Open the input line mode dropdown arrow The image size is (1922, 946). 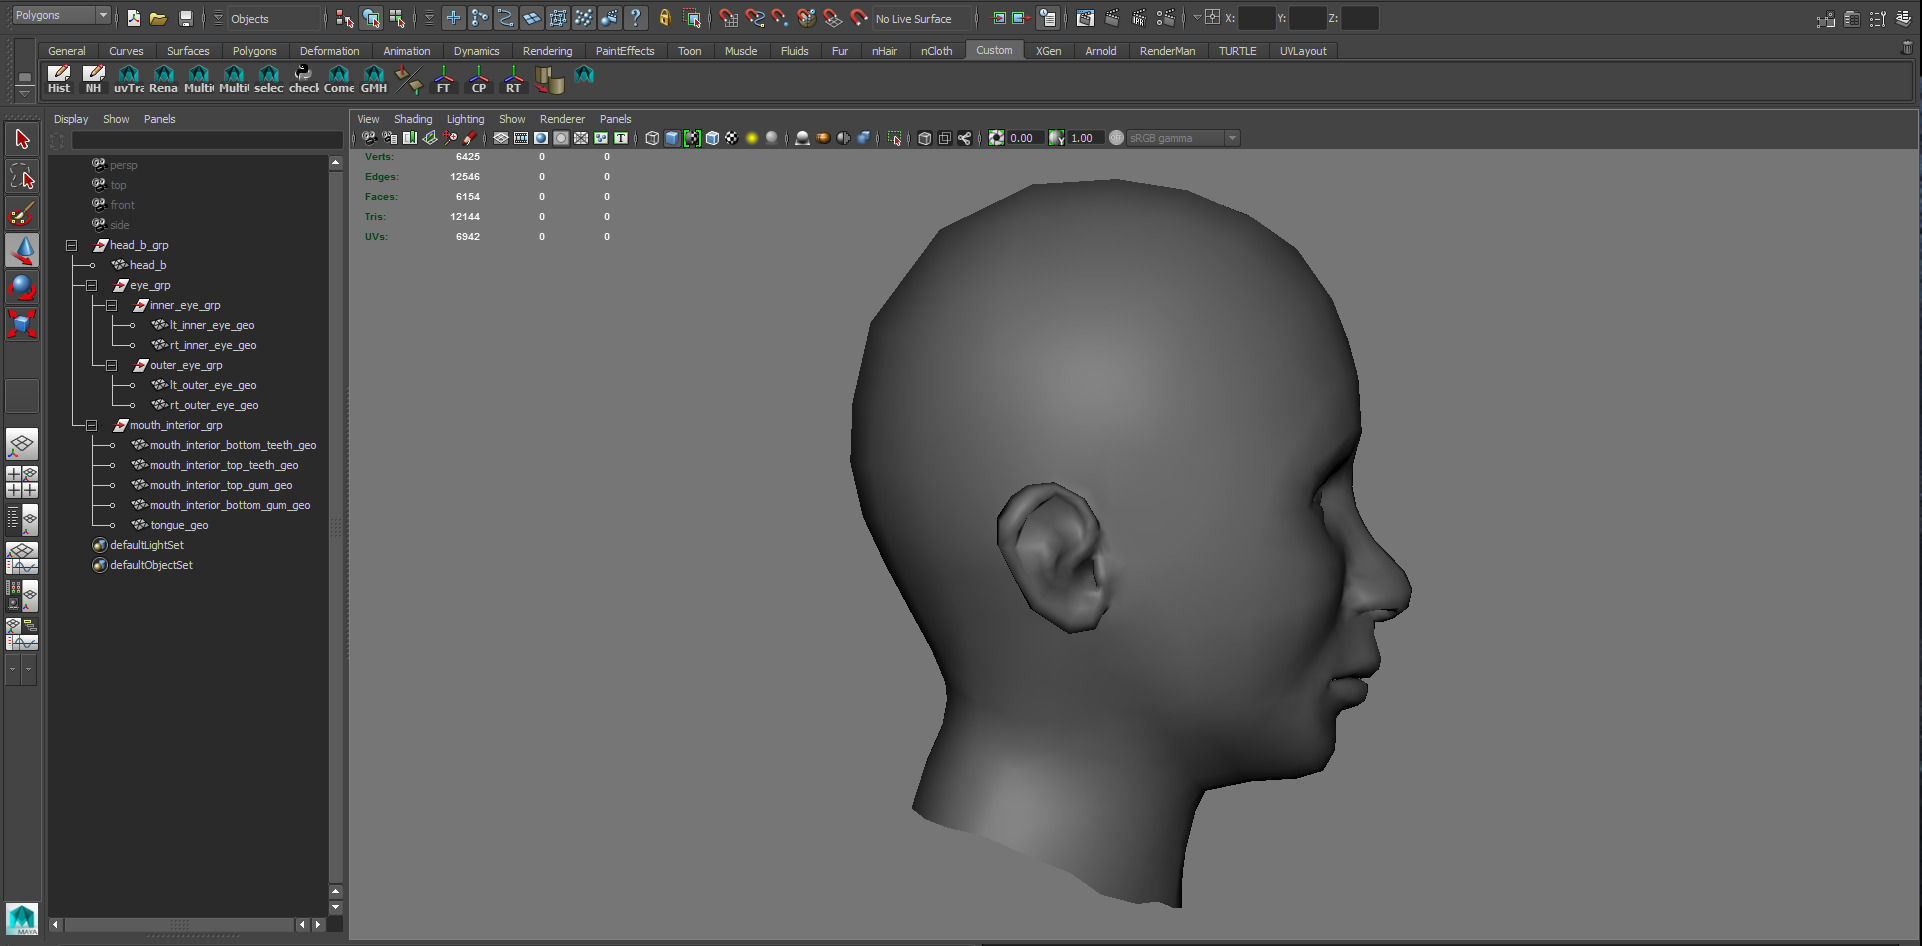click(1197, 18)
